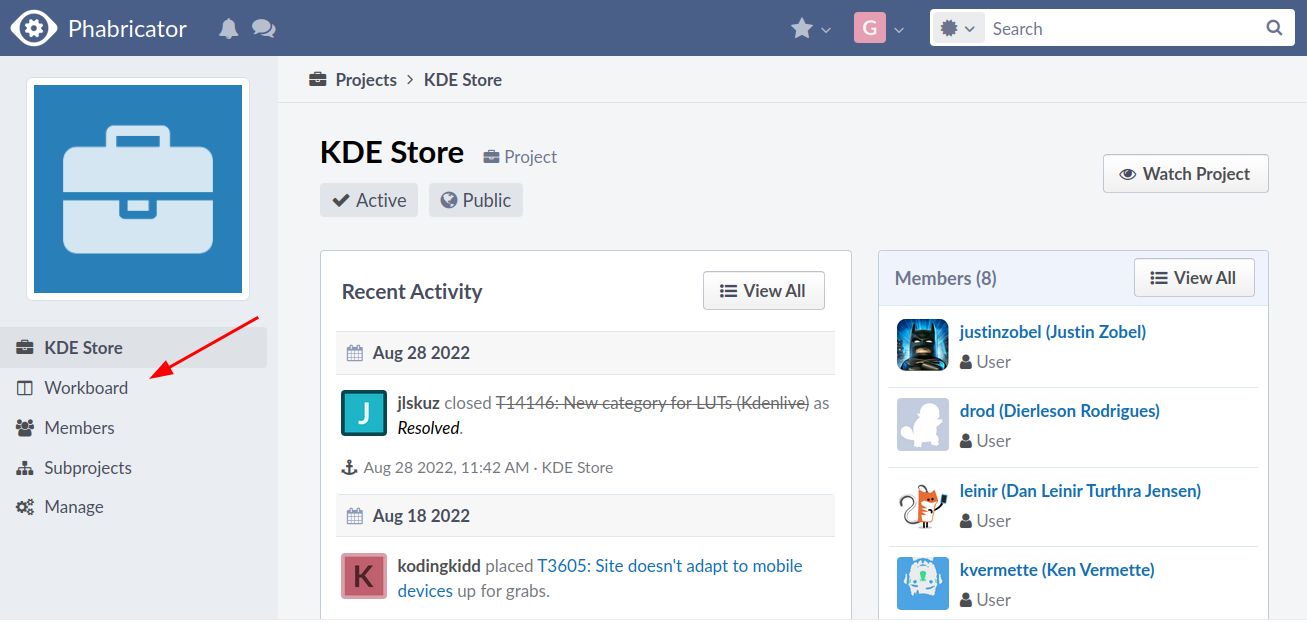Click the magnifier search icon
The image size is (1307, 622).
[1274, 28]
